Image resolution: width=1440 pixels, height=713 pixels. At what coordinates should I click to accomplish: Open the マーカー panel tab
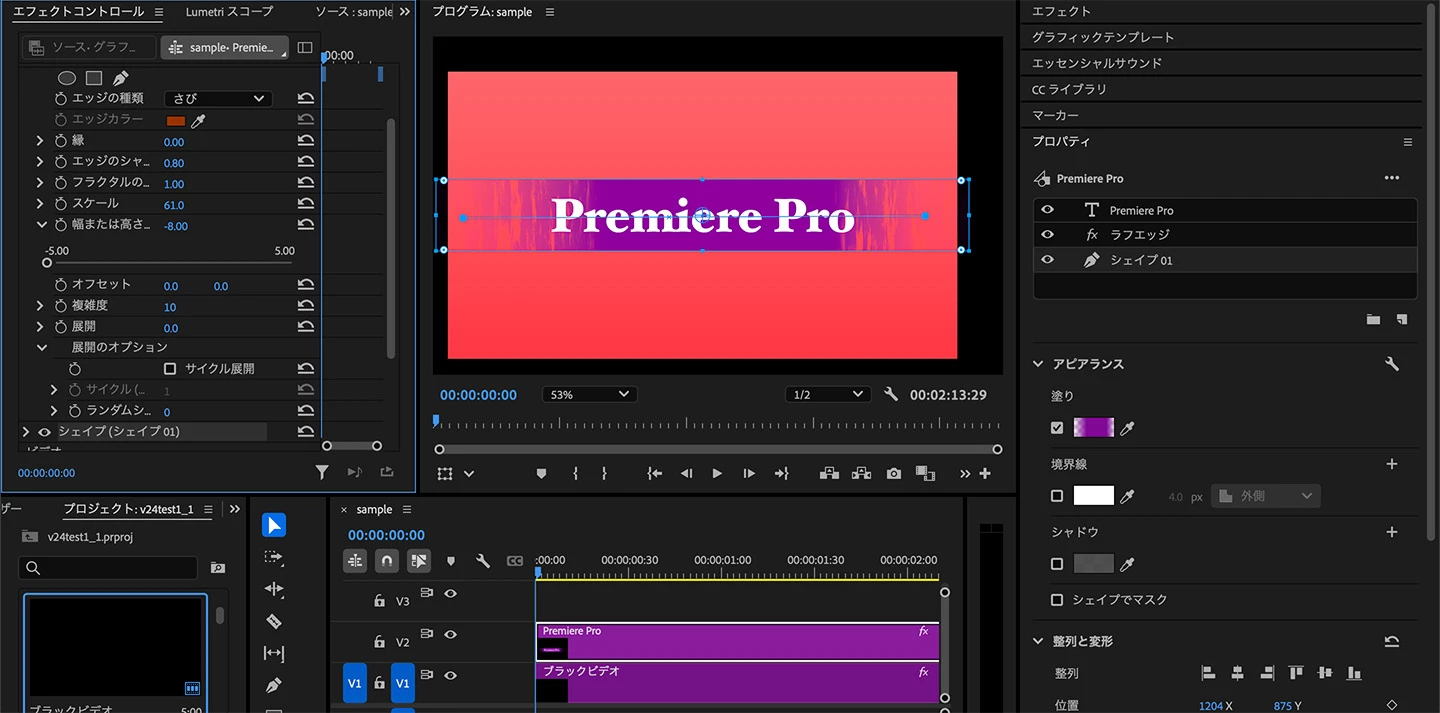click(1055, 115)
